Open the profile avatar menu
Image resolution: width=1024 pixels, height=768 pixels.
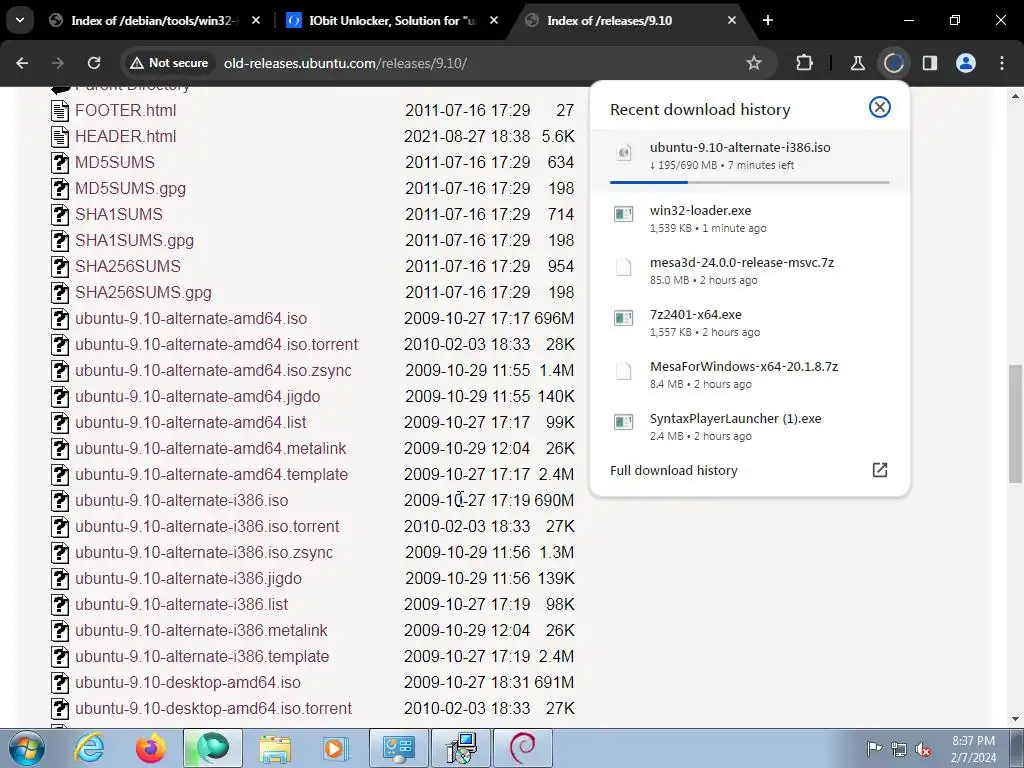(x=966, y=63)
